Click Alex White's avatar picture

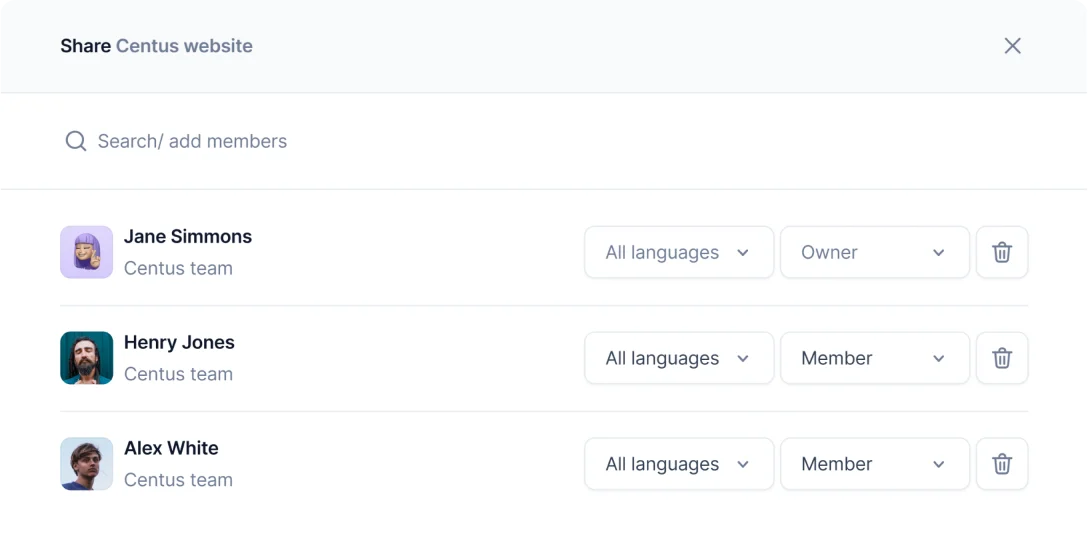(x=87, y=464)
